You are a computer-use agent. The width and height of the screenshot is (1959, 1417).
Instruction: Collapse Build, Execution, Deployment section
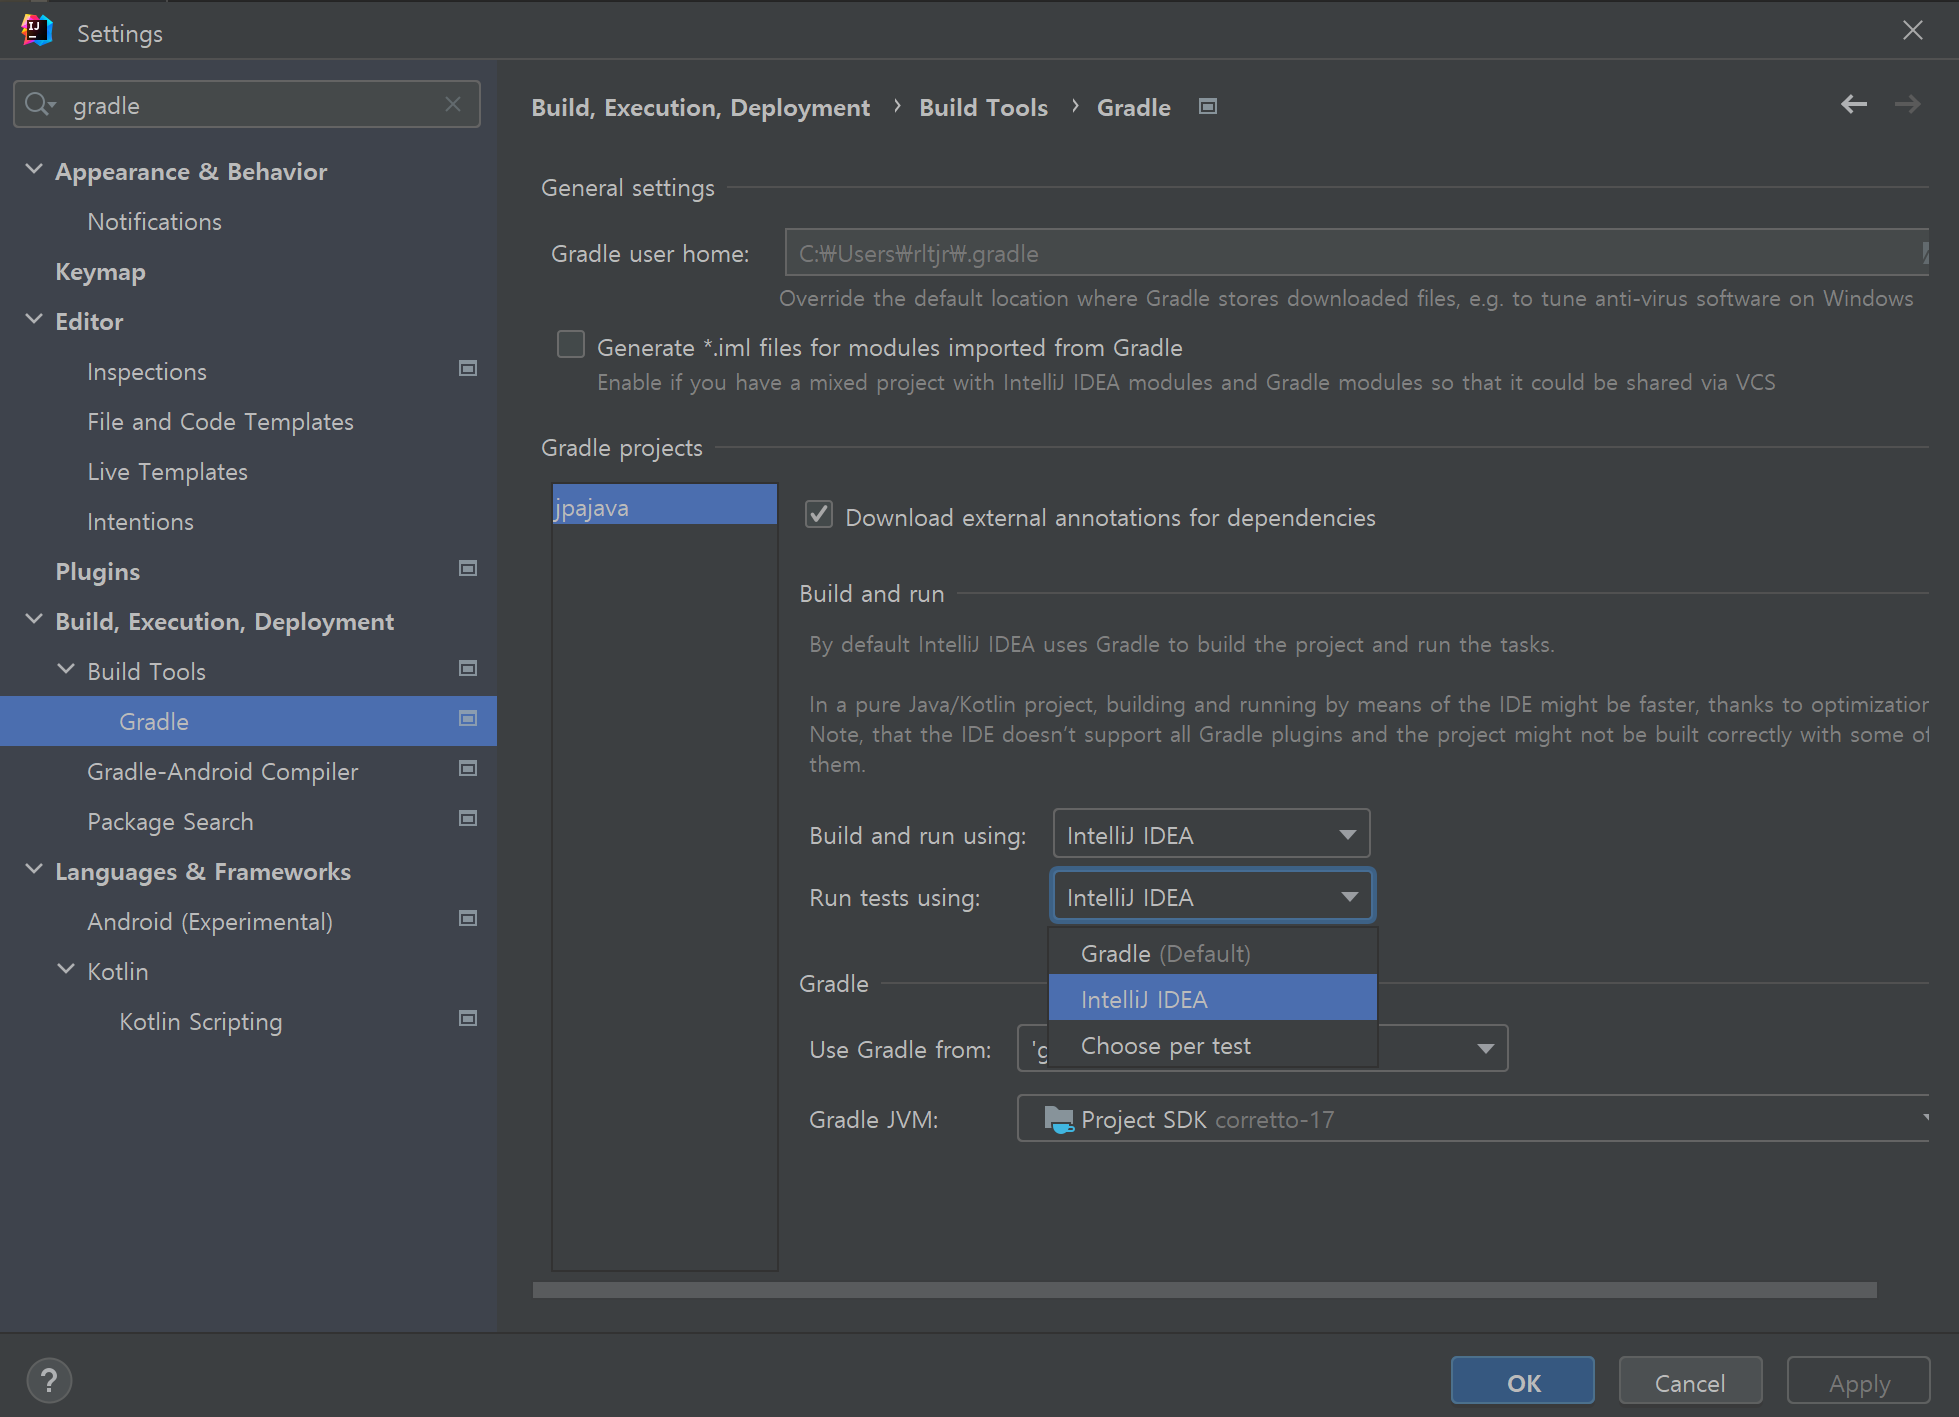point(34,620)
